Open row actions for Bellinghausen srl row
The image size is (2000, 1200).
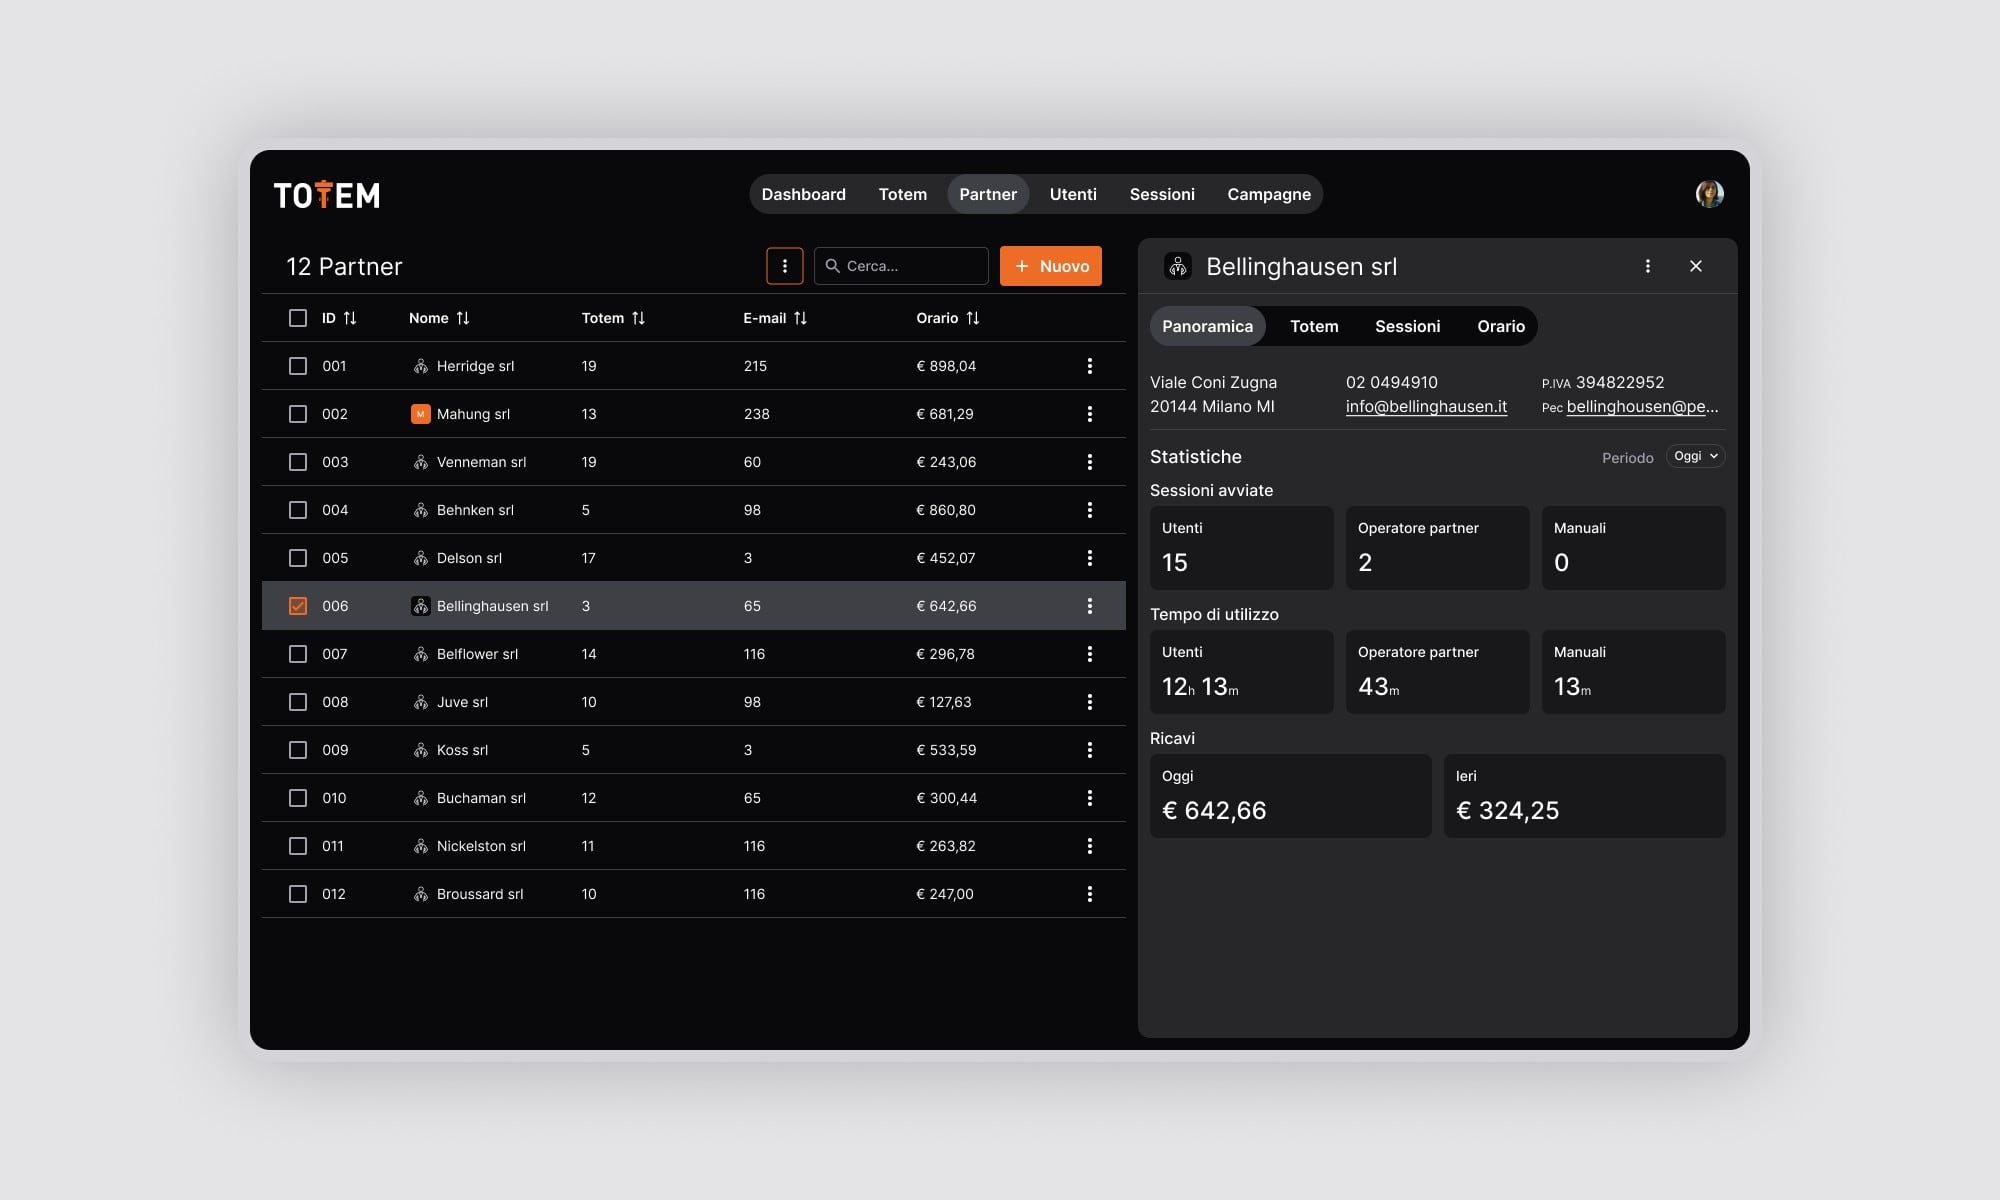pos(1090,606)
